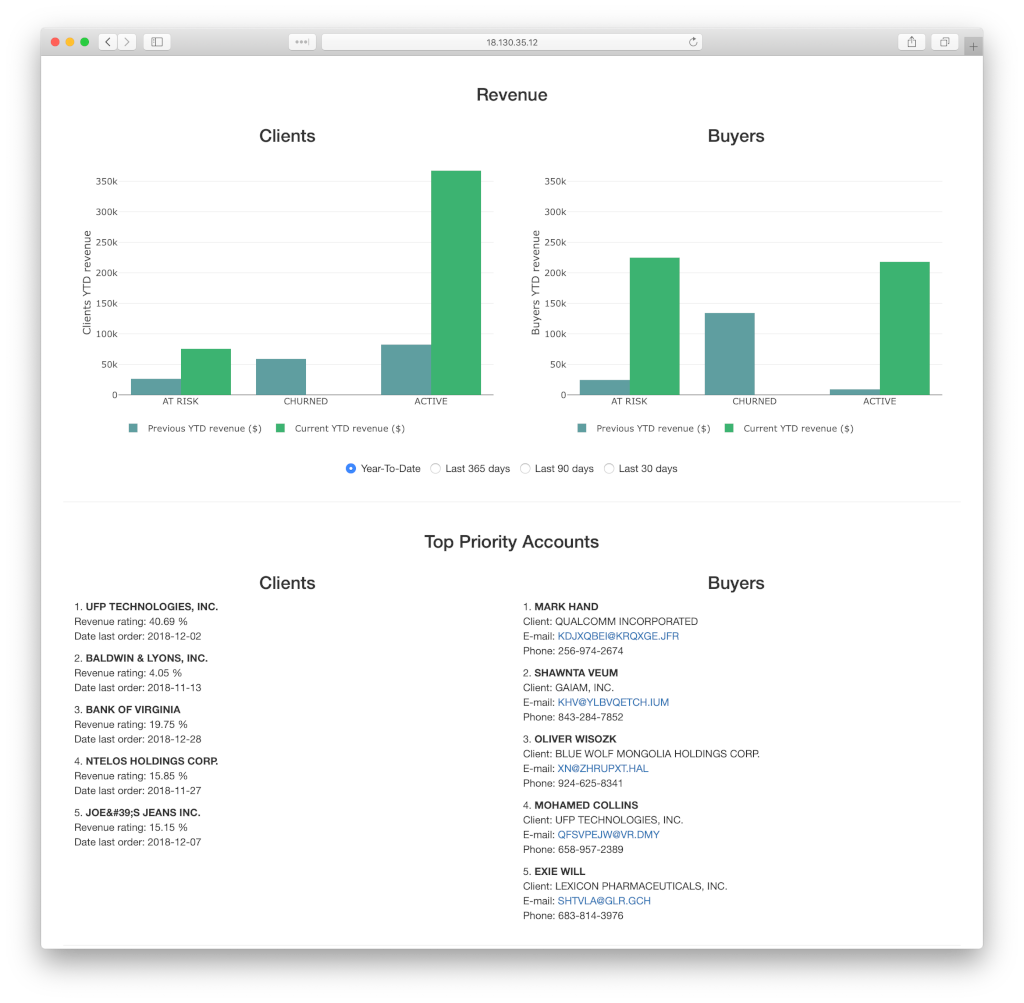Viewport: 1024px width, 1003px height.
Task: Select the Last 90 days radio button
Action: point(525,468)
